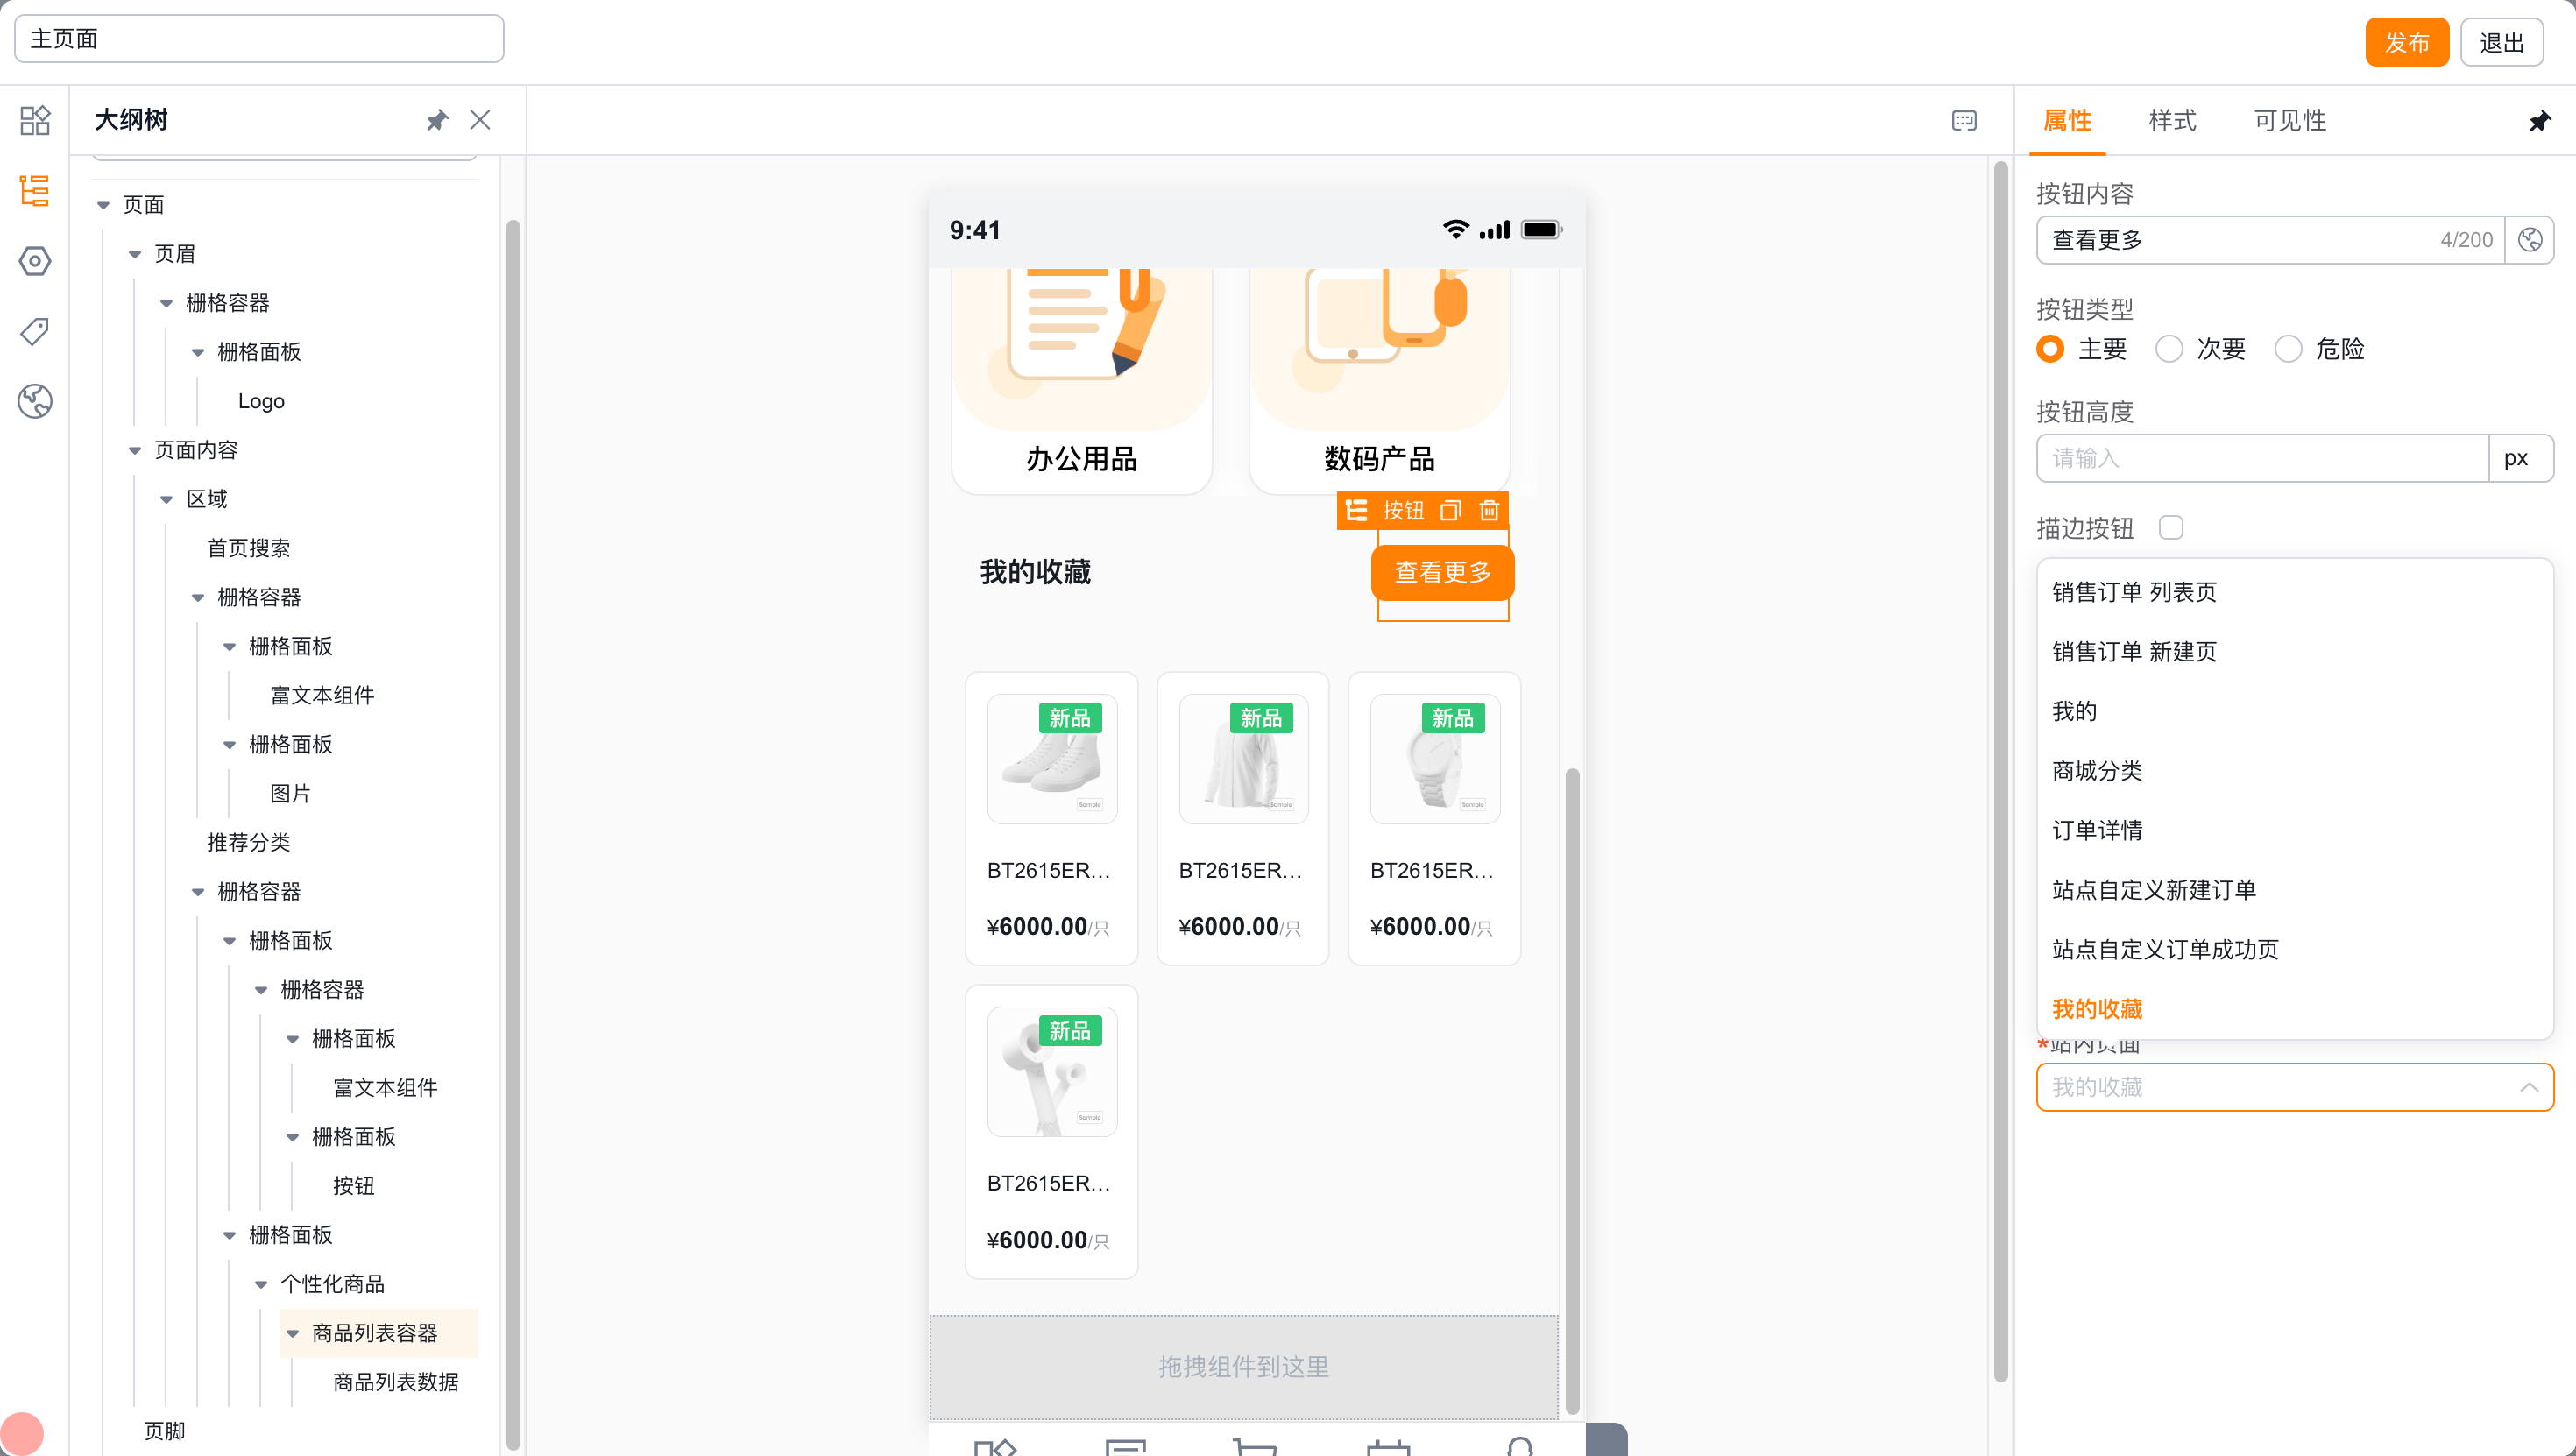Collapse the 页面内容 tree node
This screenshot has width=2576, height=1456.
(x=135, y=450)
